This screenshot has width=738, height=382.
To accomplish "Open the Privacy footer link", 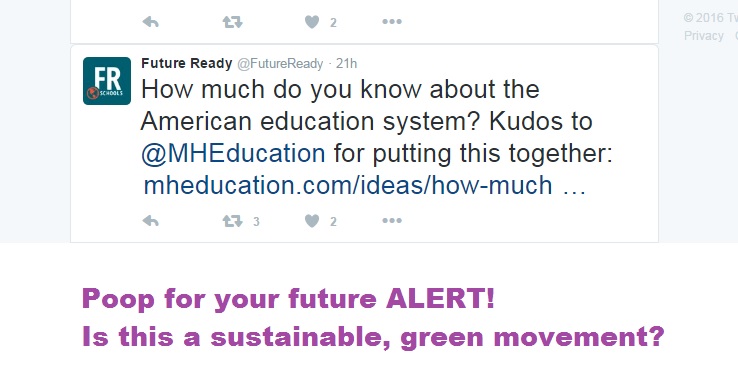I will [x=704, y=36].
